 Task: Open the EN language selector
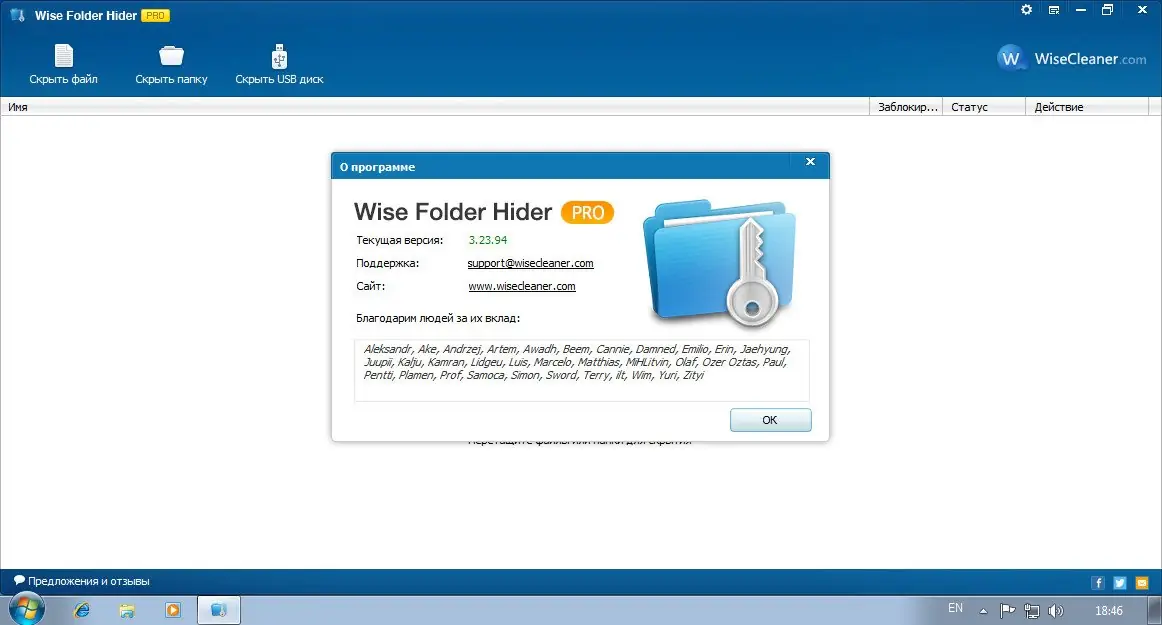(954, 608)
